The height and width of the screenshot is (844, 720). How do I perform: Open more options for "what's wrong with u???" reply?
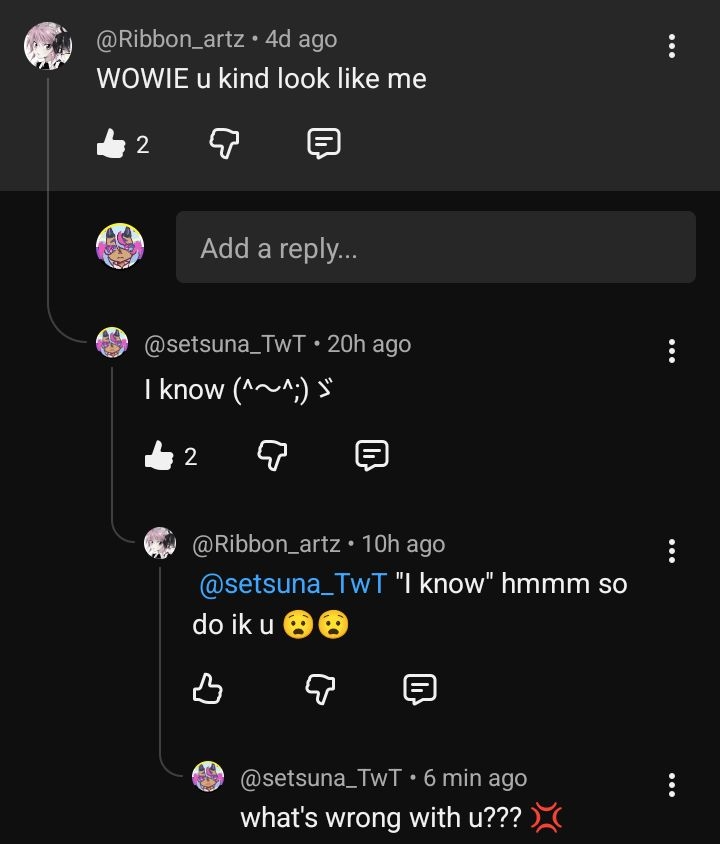click(672, 784)
